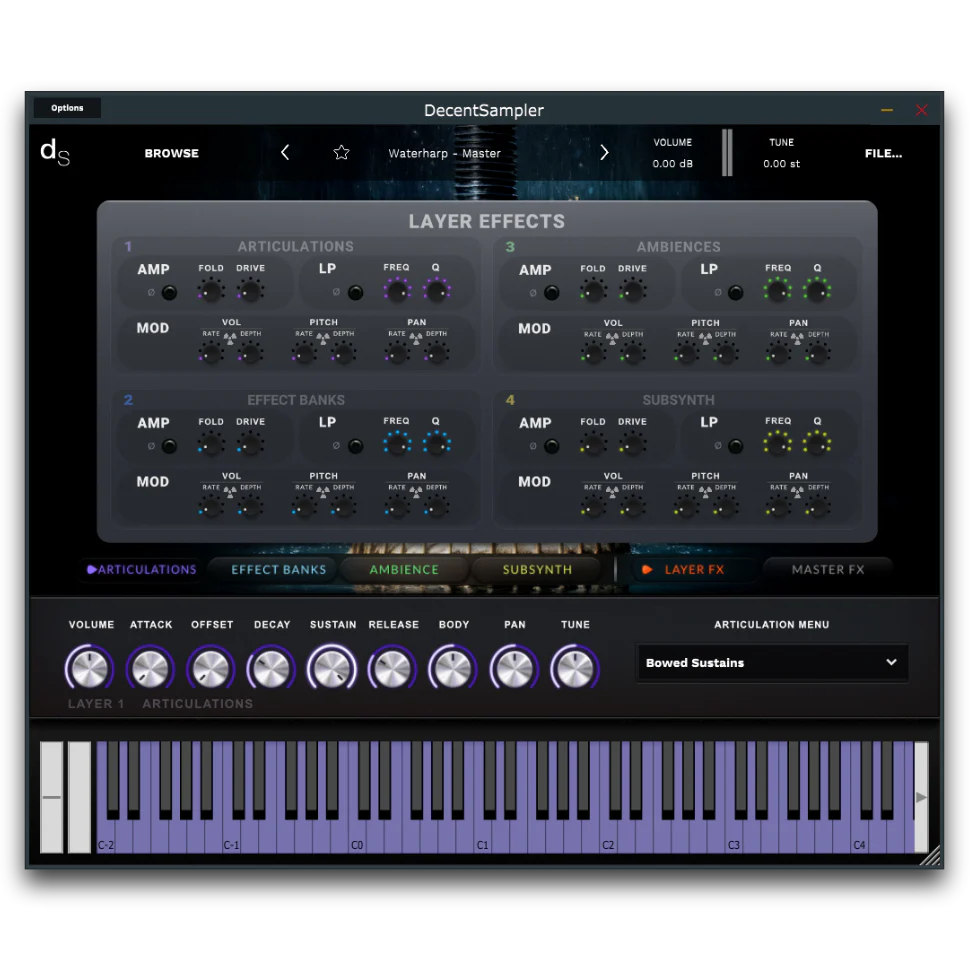Go to the previous preset arrow
The height and width of the screenshot is (970, 970).
coord(285,153)
